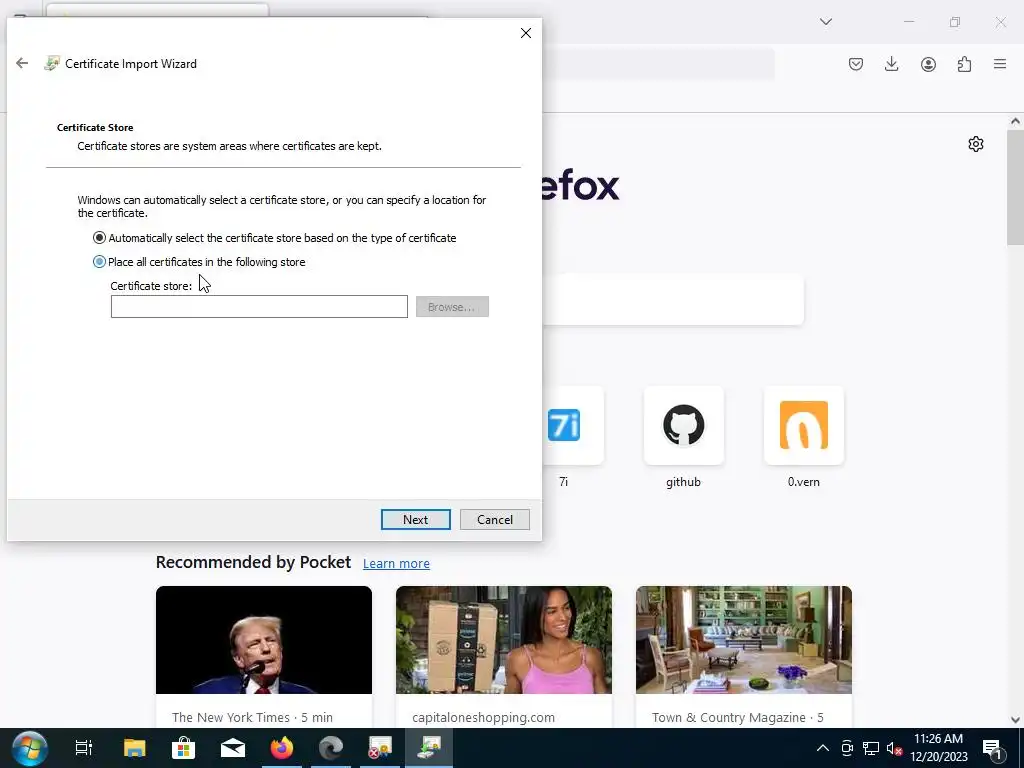
Task: Open Firefox downloads panel
Action: pyautogui.click(x=891, y=64)
